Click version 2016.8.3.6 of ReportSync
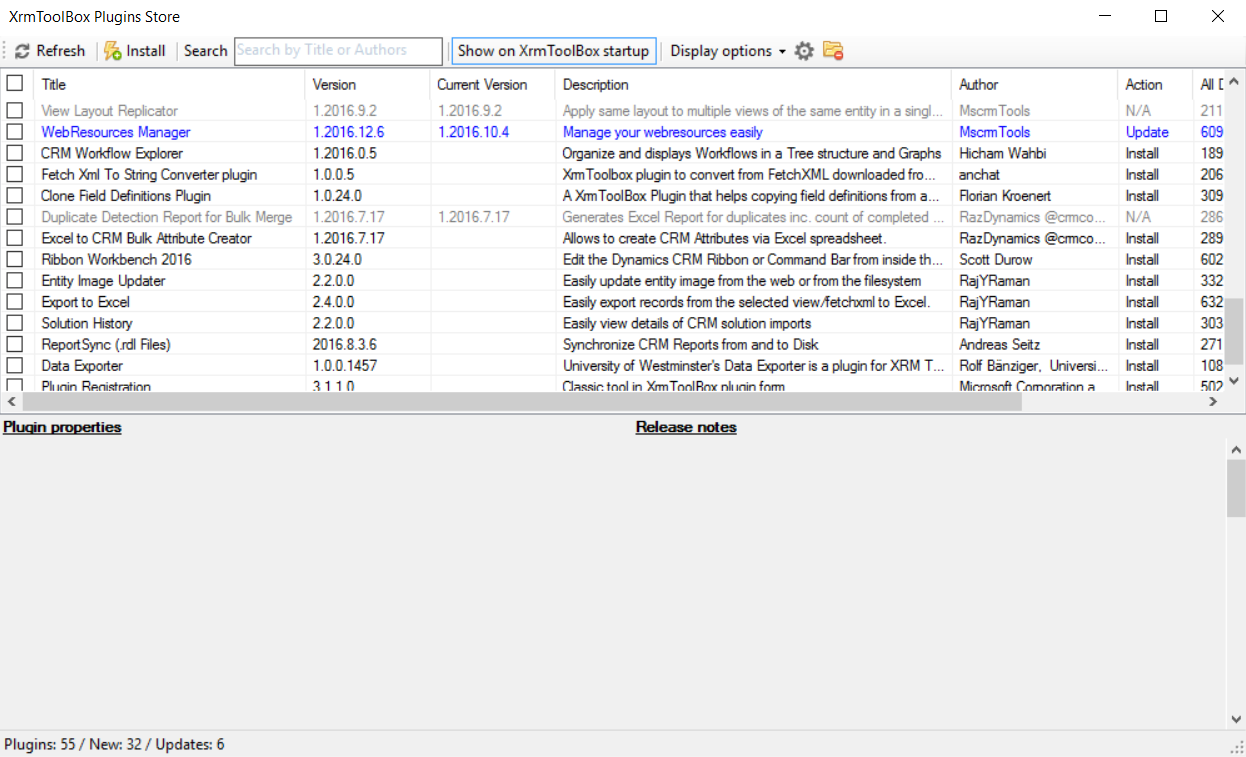 tap(344, 344)
